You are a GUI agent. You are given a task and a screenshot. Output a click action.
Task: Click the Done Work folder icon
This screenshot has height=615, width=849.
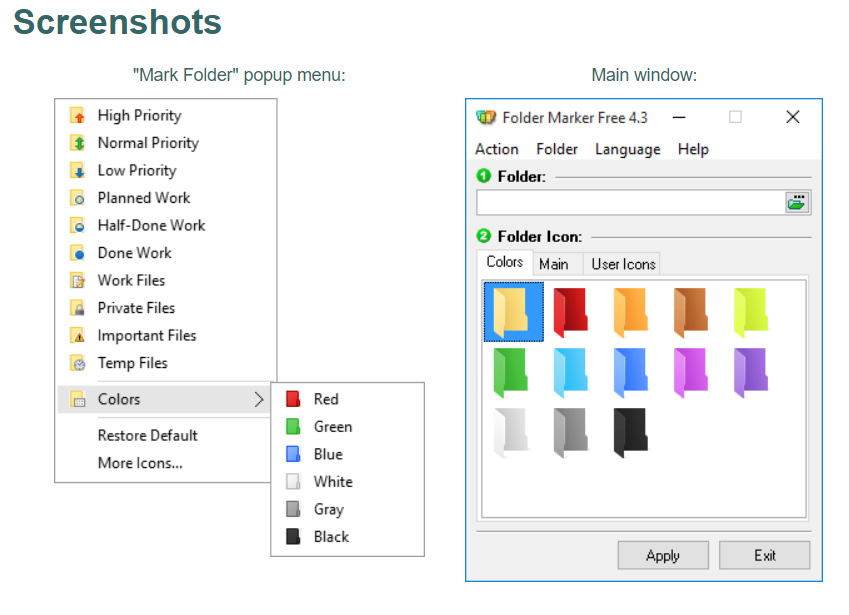pos(78,253)
